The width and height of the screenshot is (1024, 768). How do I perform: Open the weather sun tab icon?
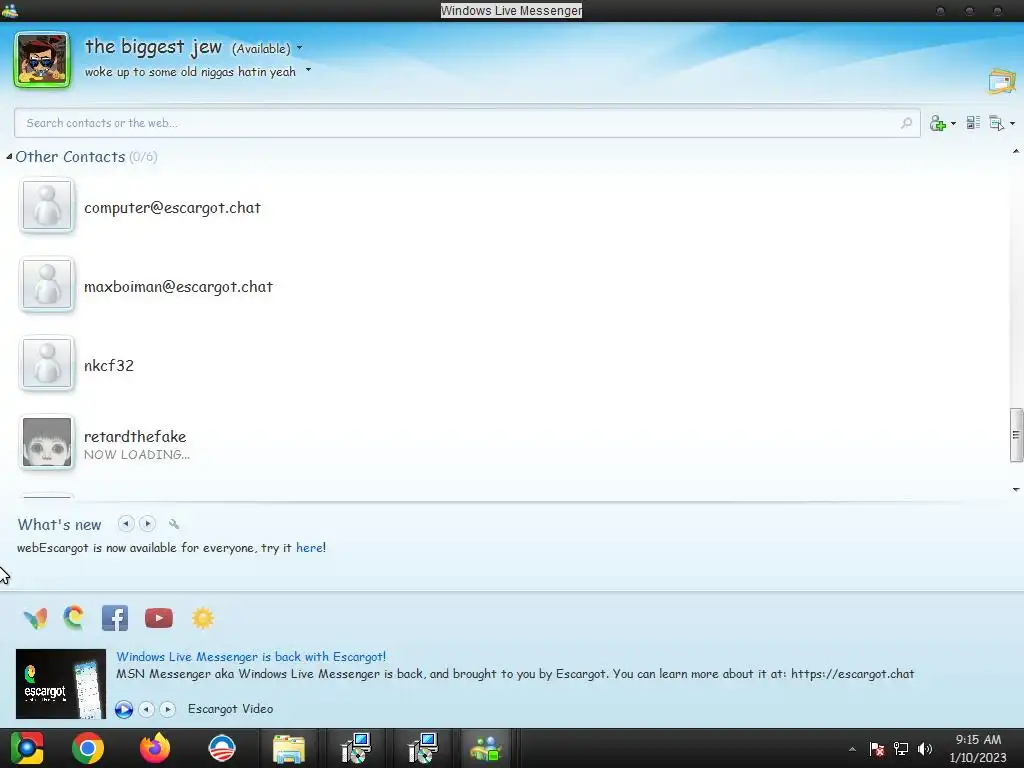202,618
